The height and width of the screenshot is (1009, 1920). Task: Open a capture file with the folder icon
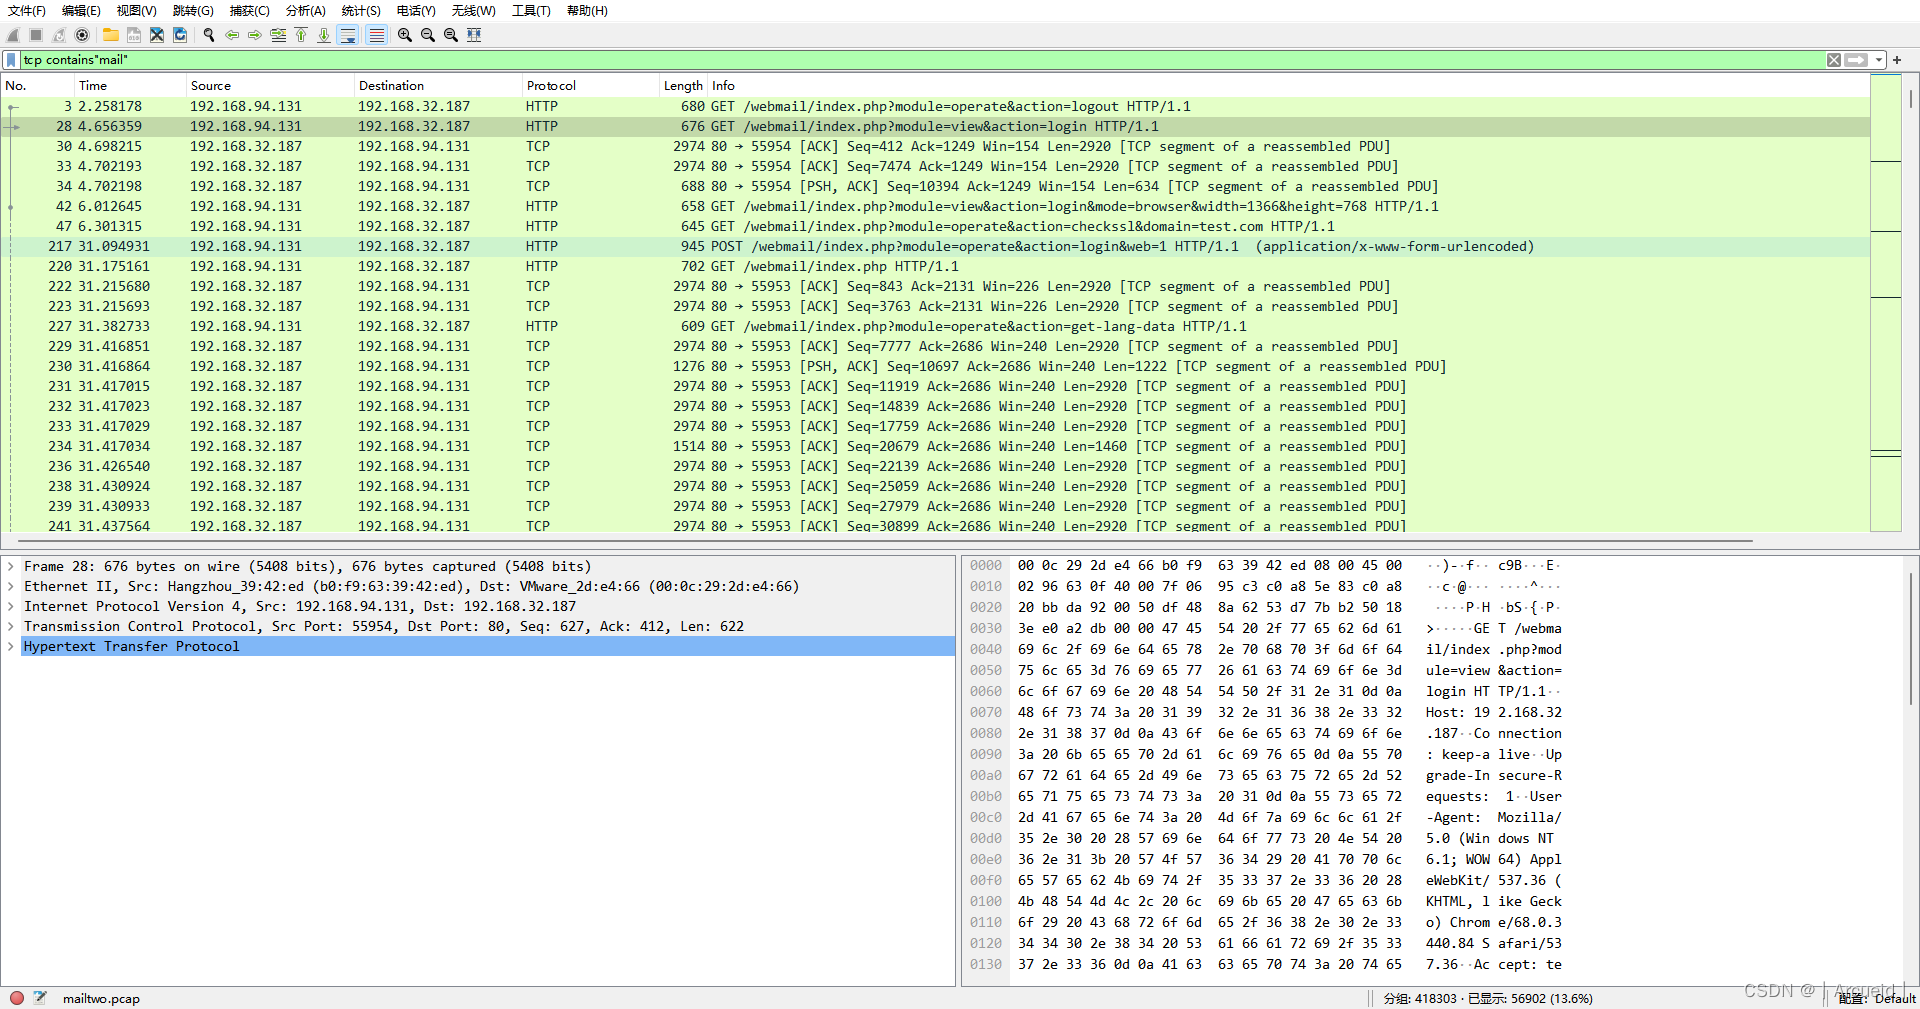[x=111, y=35]
